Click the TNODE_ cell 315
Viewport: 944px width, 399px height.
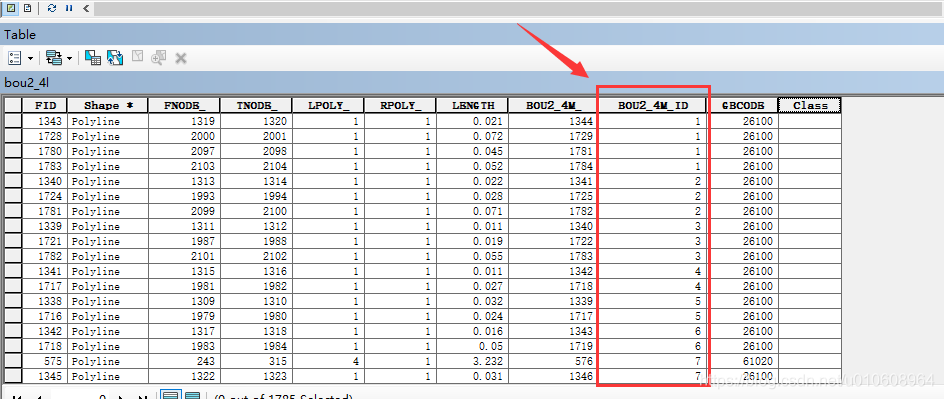pyautogui.click(x=256, y=362)
